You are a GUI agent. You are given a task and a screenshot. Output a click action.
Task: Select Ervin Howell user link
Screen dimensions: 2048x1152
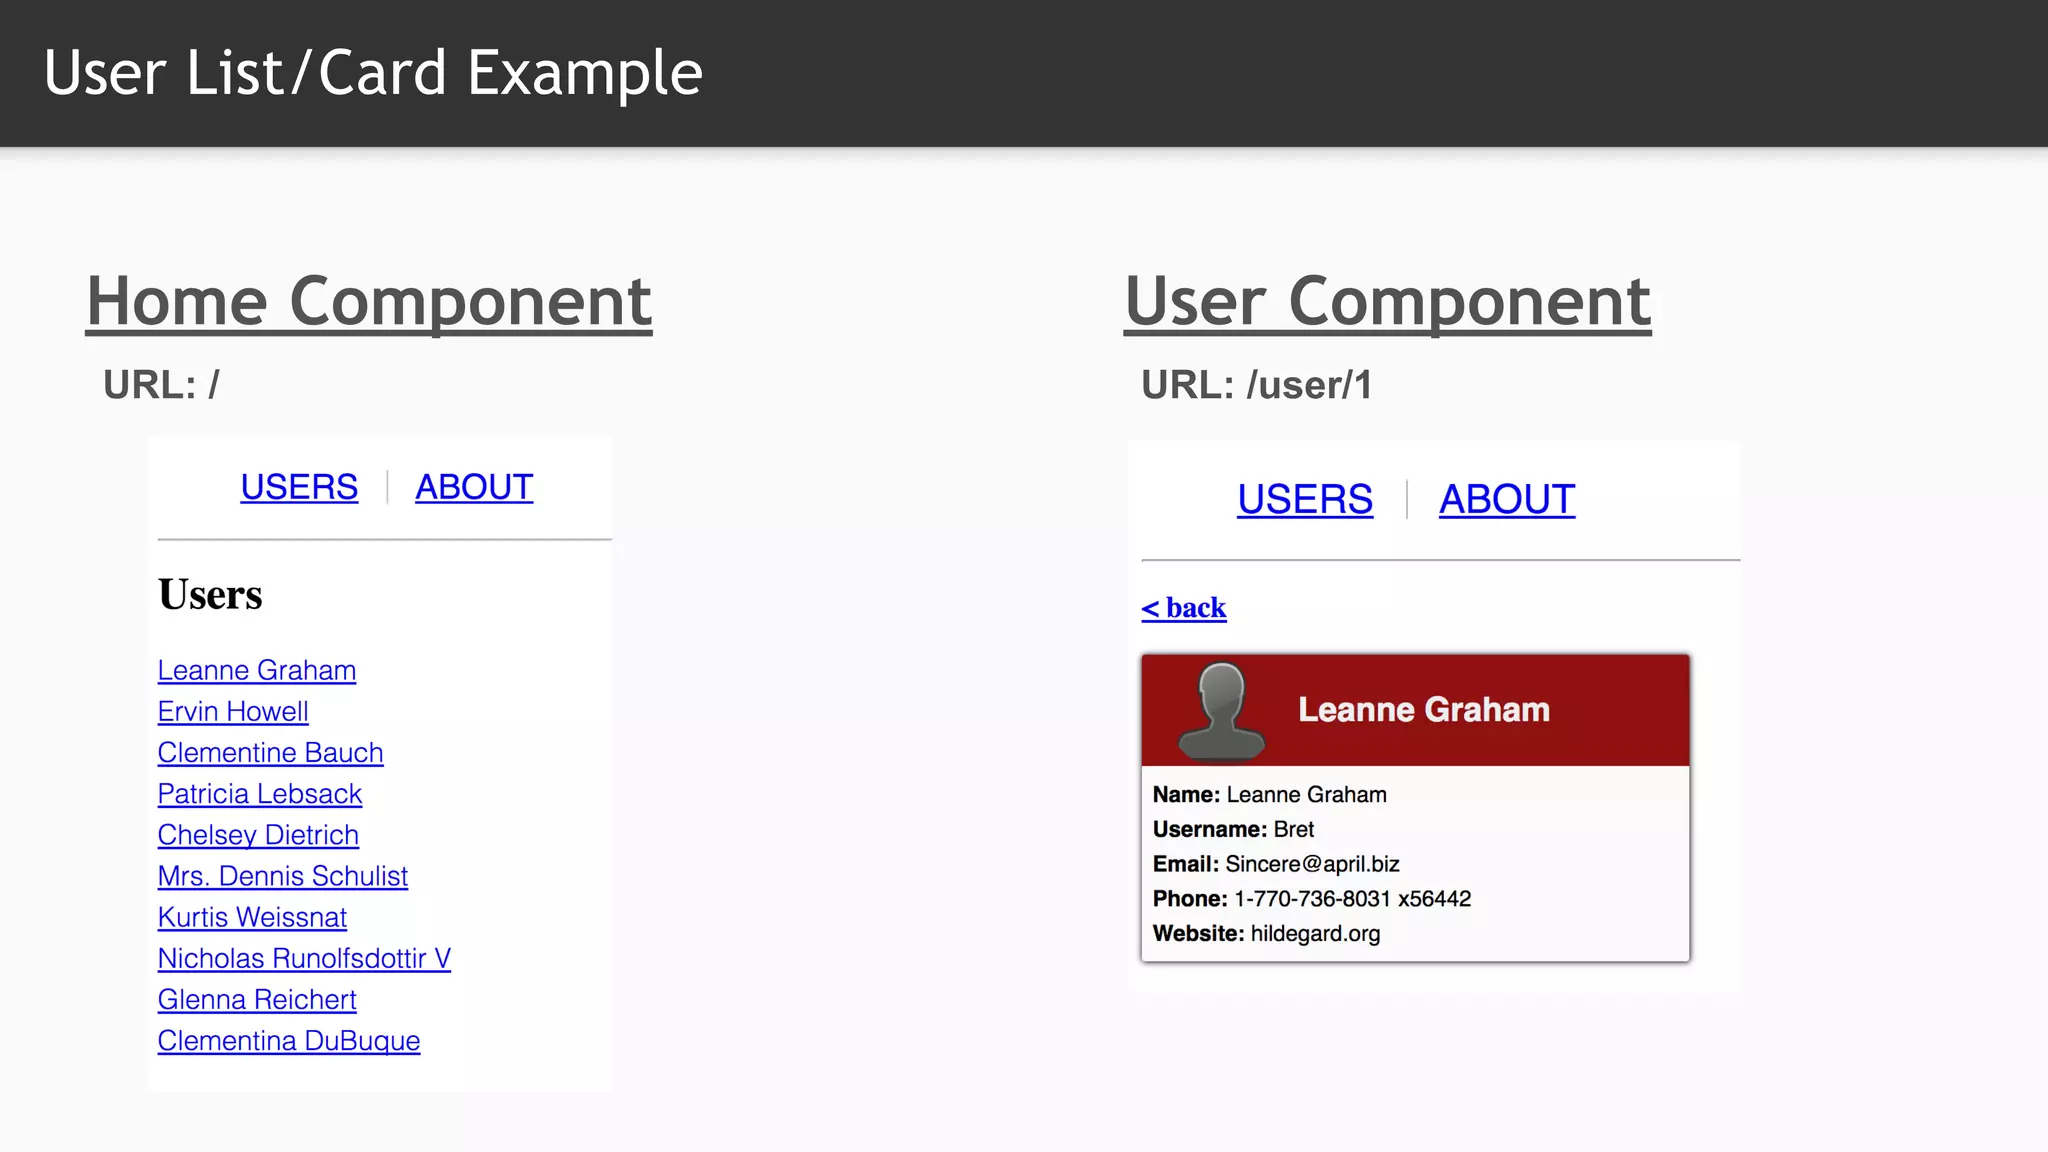tap(233, 711)
